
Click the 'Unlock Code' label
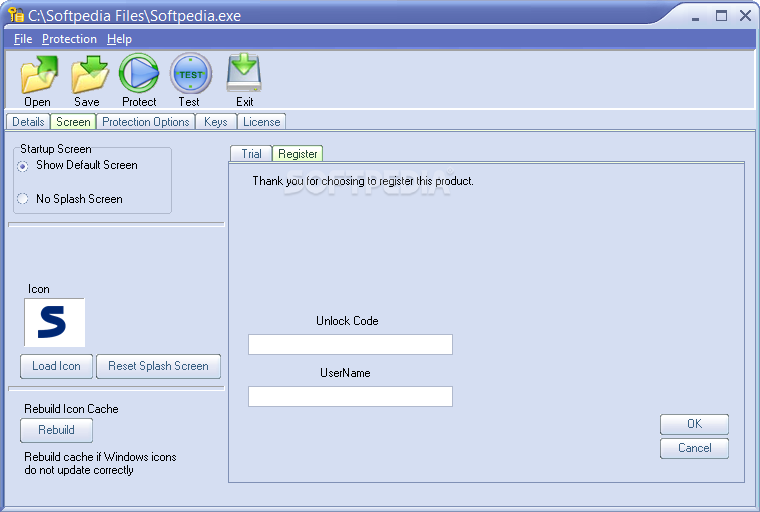tap(347, 320)
